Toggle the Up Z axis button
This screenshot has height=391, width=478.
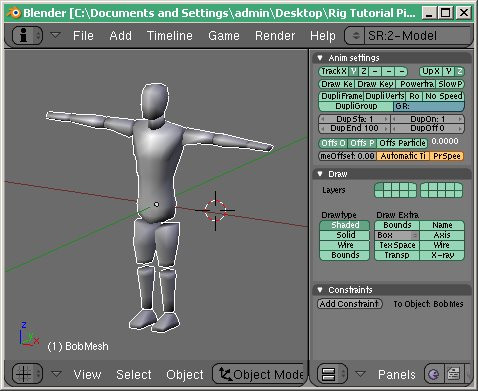click(x=459, y=71)
